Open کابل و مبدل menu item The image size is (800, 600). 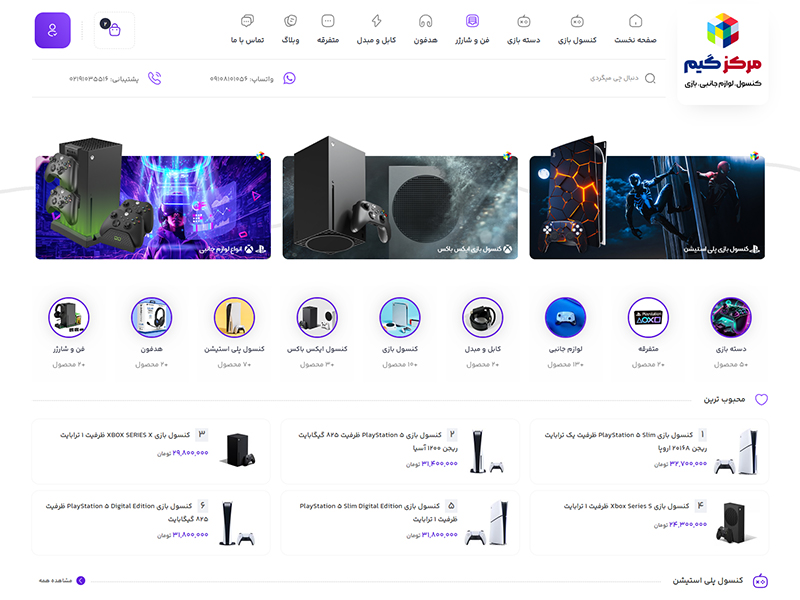(x=377, y=40)
